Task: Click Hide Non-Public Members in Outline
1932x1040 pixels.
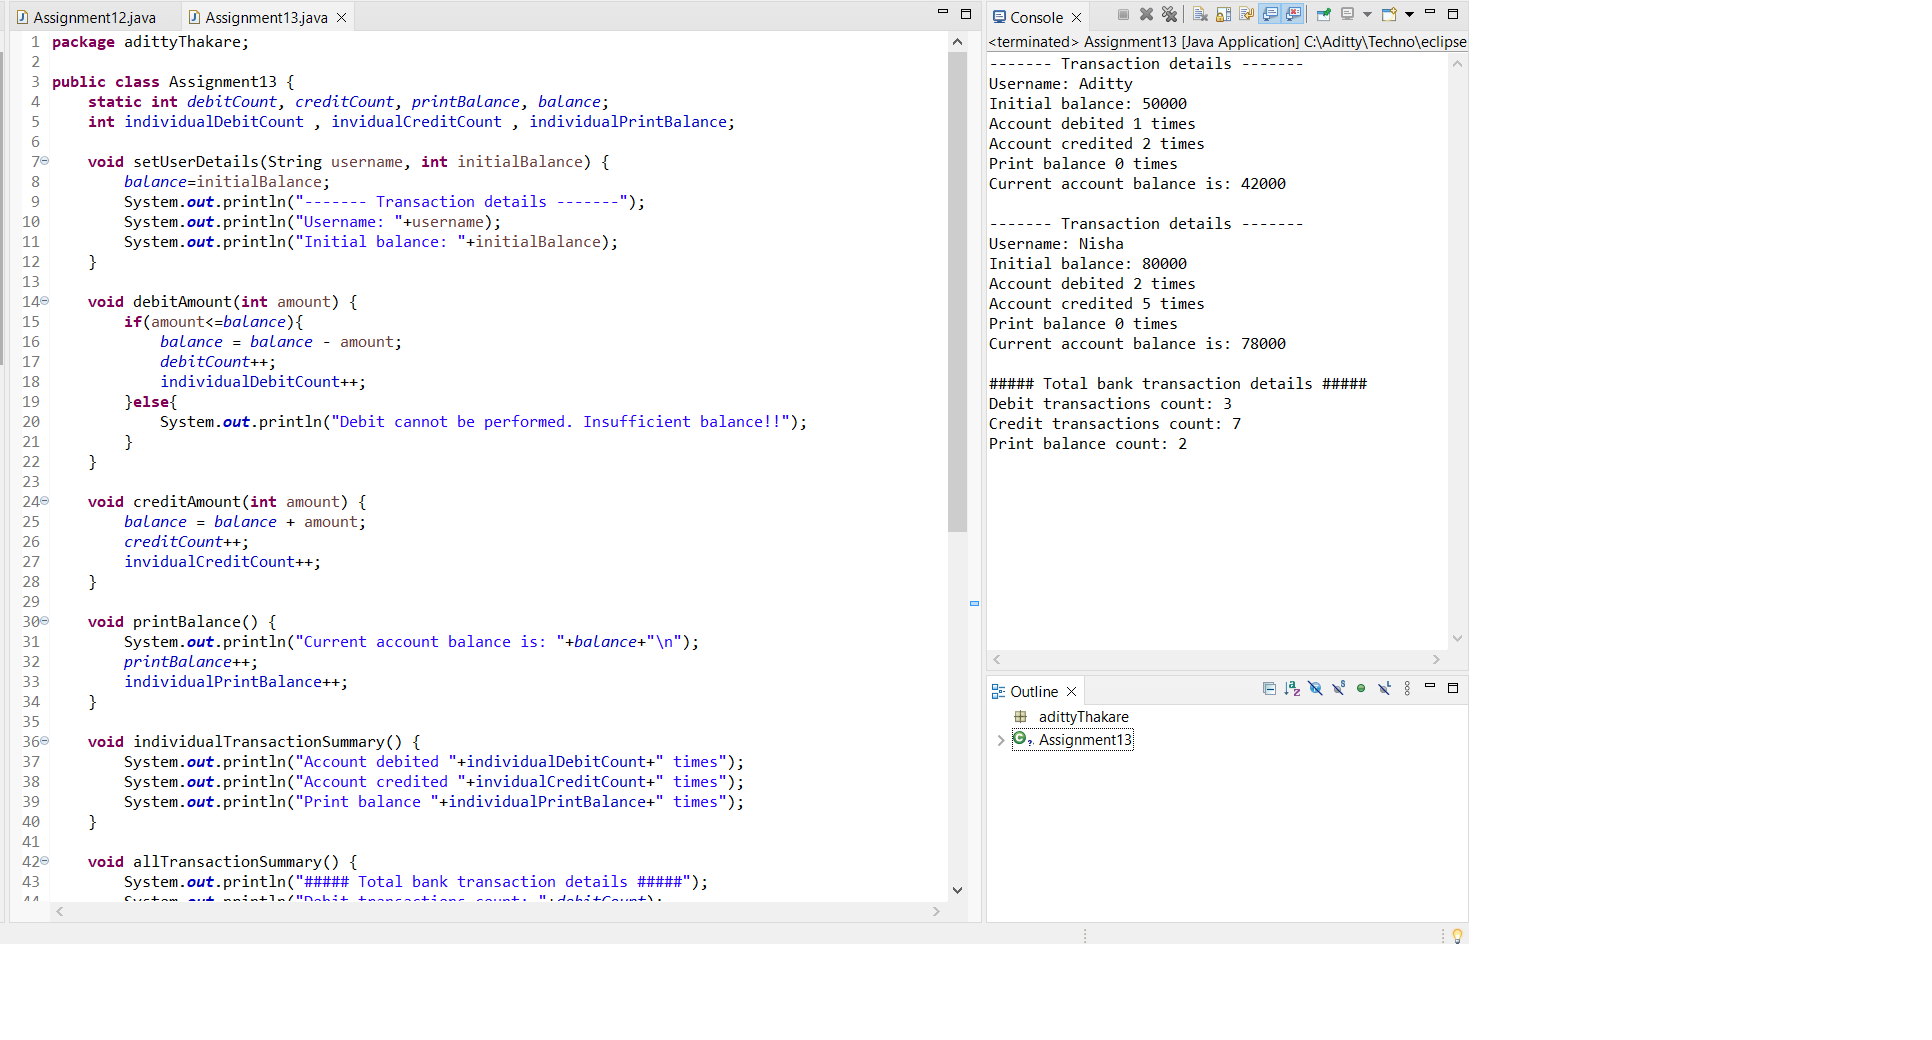Action: coord(1361,689)
